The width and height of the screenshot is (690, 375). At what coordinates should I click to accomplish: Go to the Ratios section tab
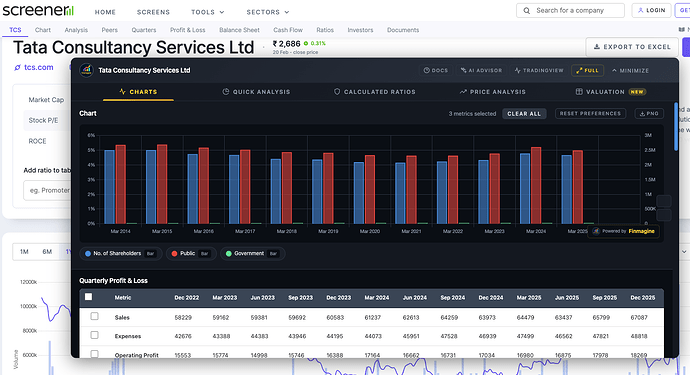pos(325,30)
